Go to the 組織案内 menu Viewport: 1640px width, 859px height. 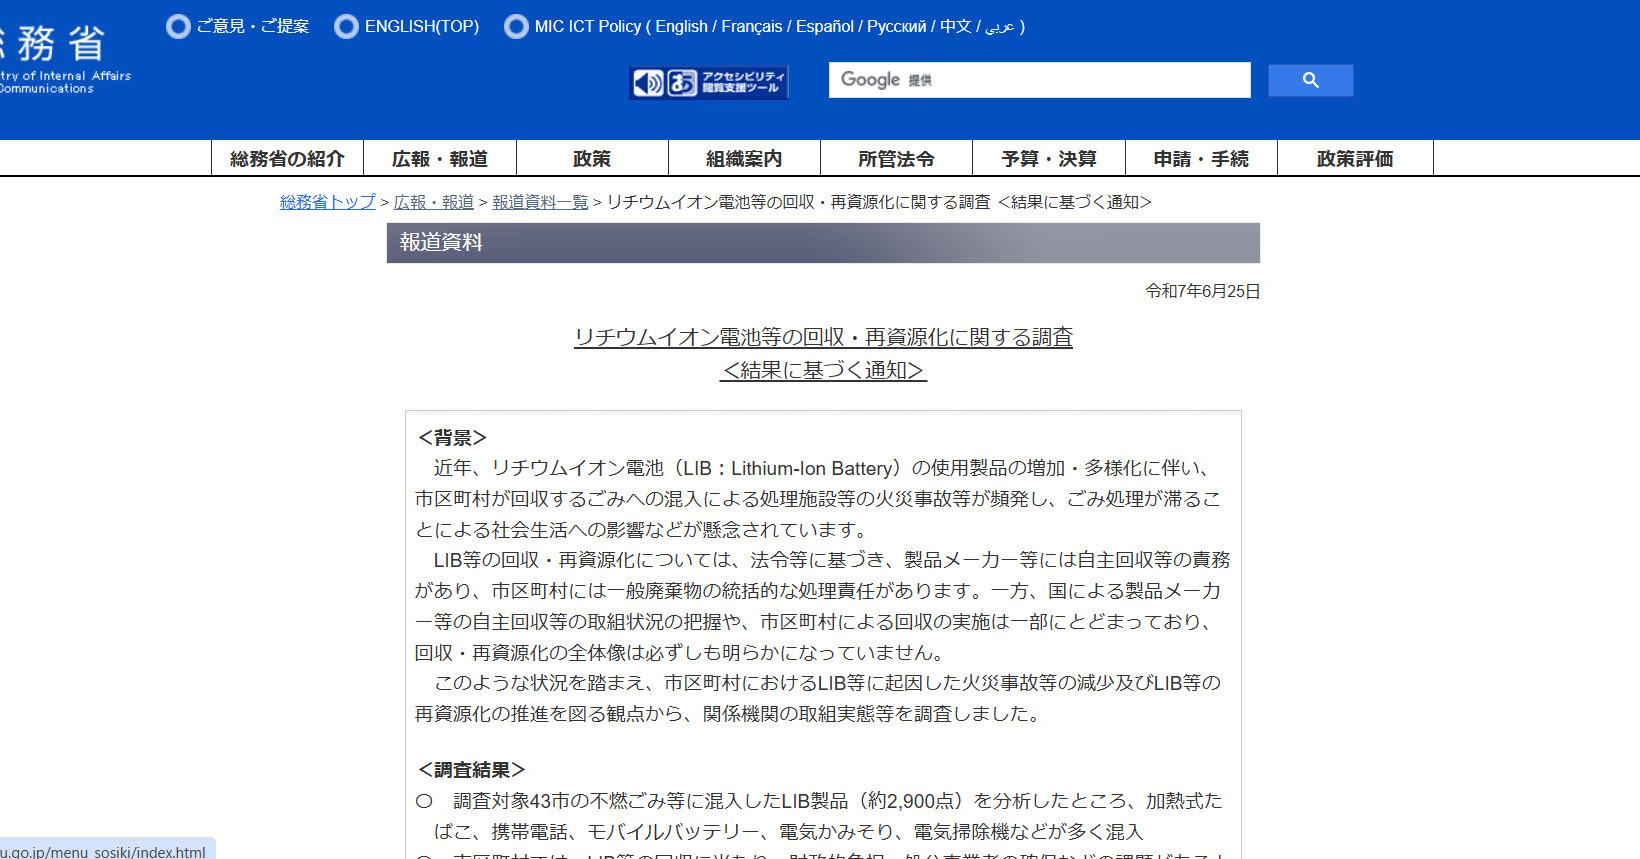tap(744, 158)
